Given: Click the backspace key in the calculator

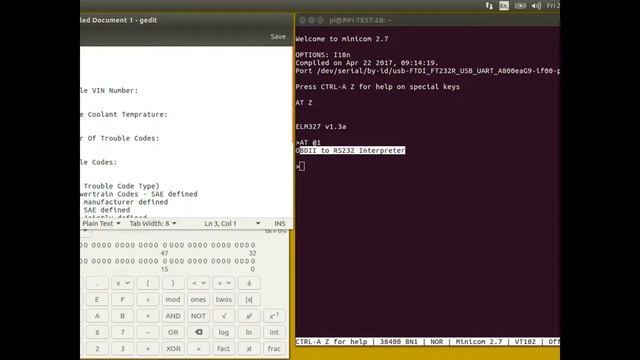Looking at the screenshot, I should (198, 332).
